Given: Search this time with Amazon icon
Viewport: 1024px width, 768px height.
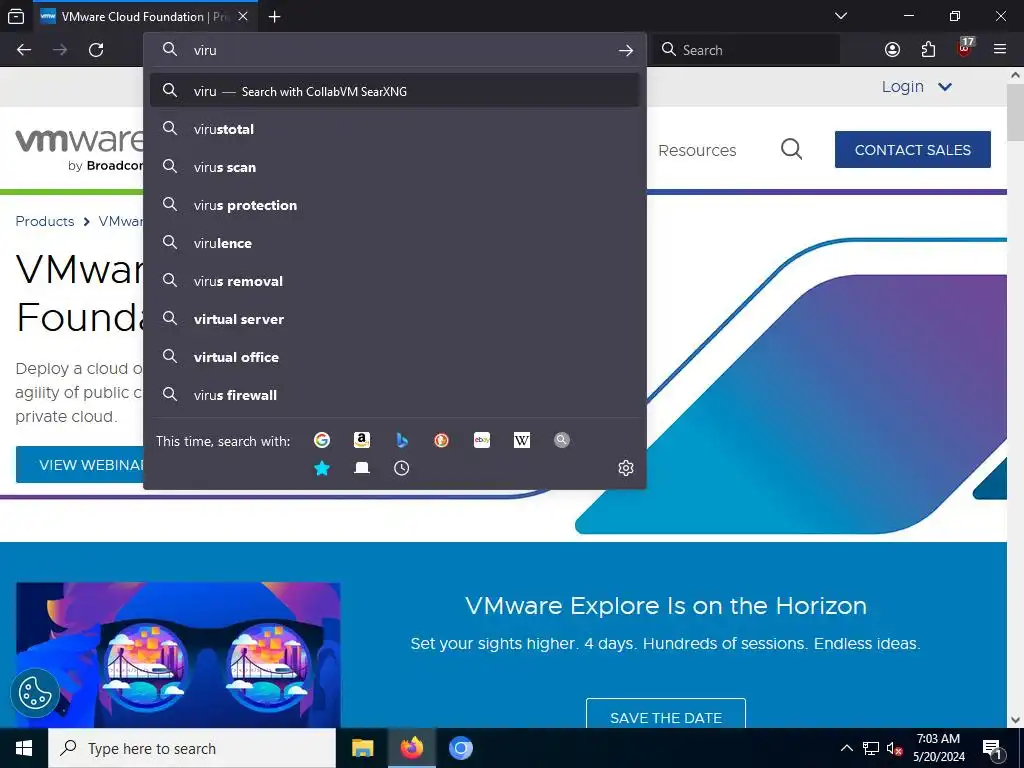Looking at the screenshot, I should (362, 440).
